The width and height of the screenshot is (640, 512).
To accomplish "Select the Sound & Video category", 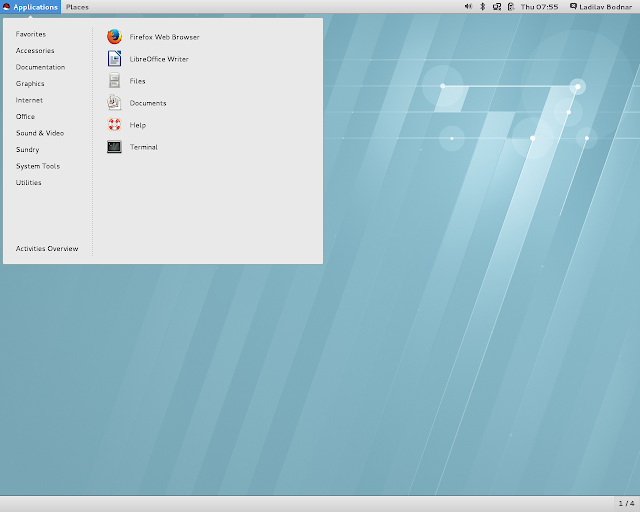I will coord(40,133).
